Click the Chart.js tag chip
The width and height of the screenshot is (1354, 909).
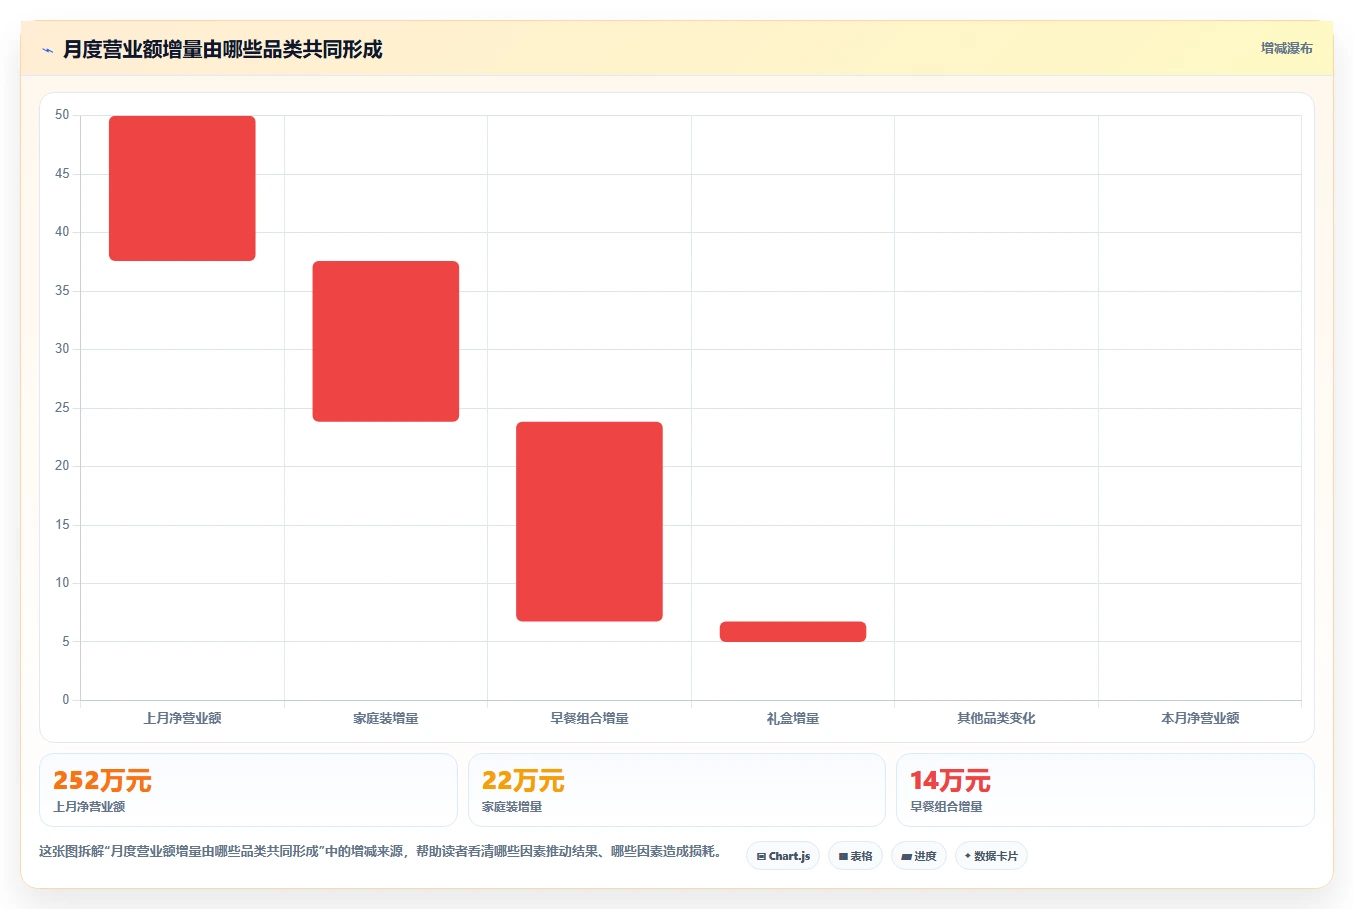pos(783,856)
